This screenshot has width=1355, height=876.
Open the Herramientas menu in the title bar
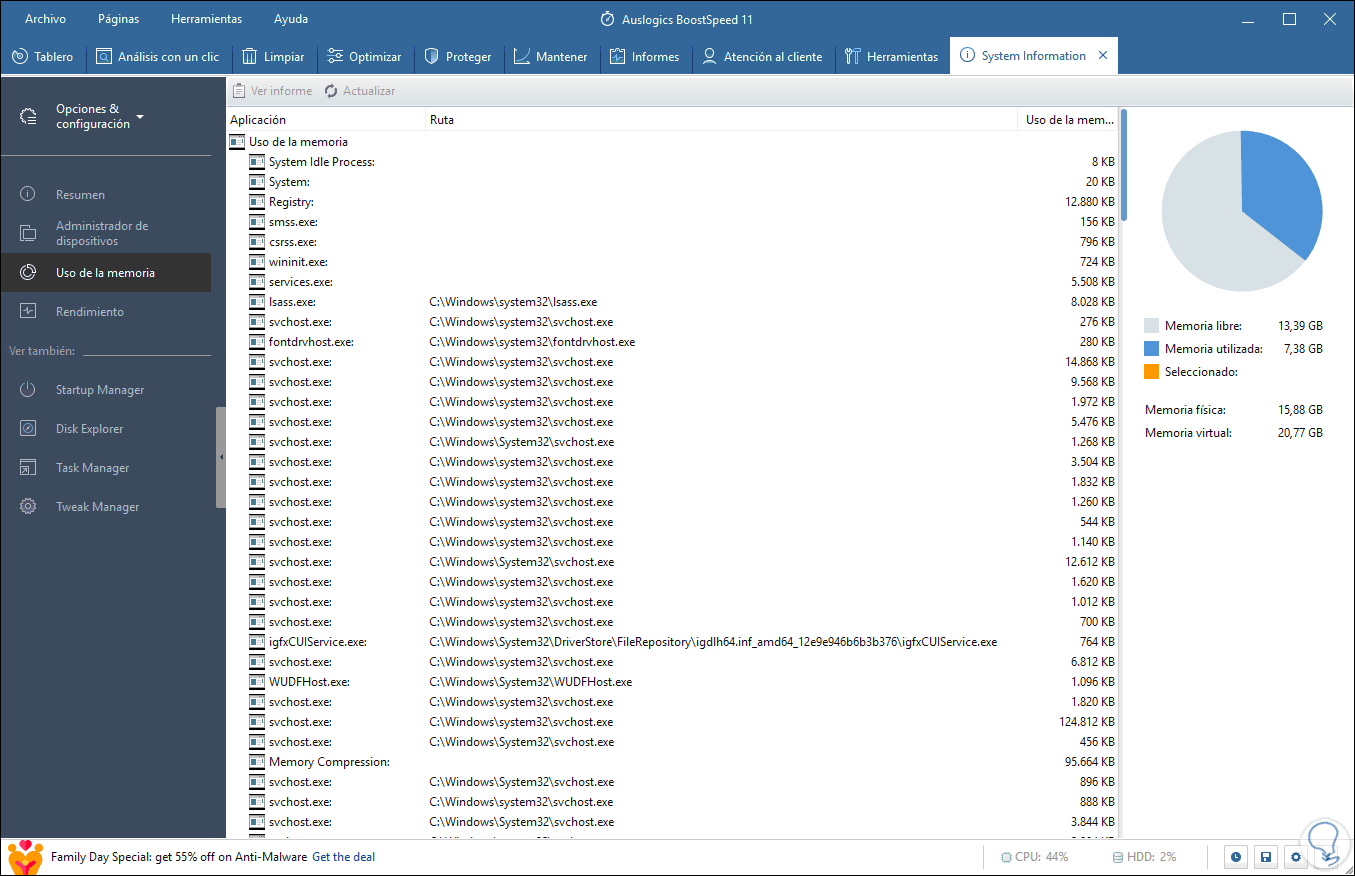click(x=207, y=19)
